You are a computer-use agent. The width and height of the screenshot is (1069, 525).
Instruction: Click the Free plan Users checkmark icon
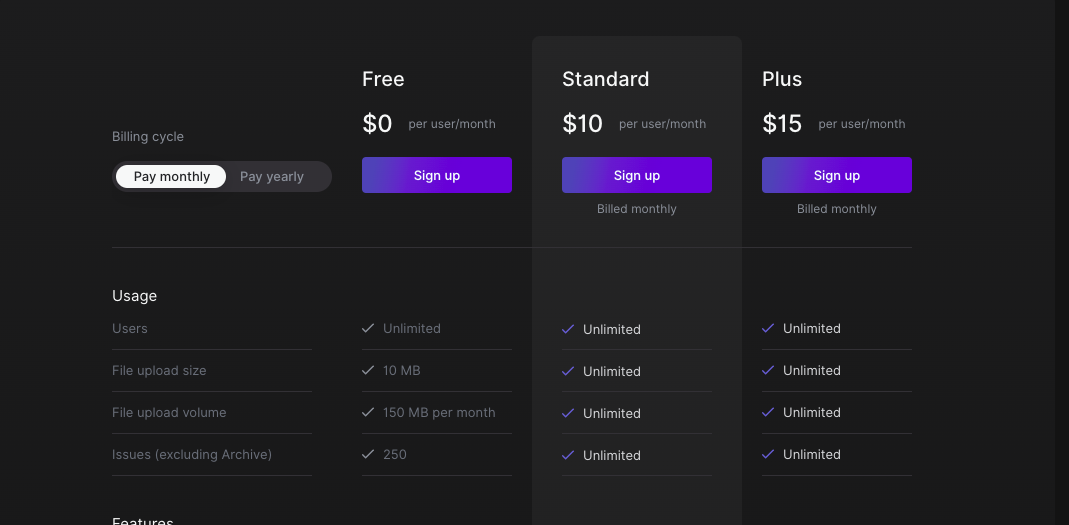[368, 328]
